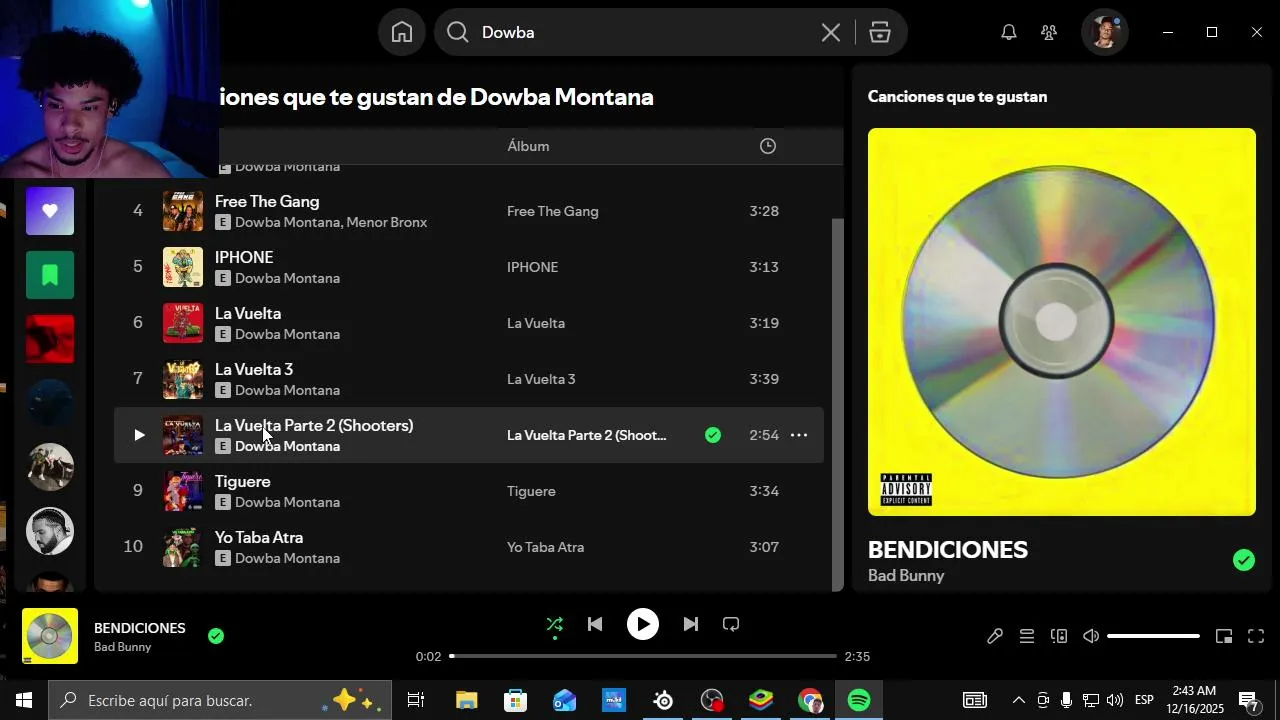This screenshot has height=720, width=1280.
Task: Play La Vuelta Parte 2 (Shooters)
Action: point(139,435)
